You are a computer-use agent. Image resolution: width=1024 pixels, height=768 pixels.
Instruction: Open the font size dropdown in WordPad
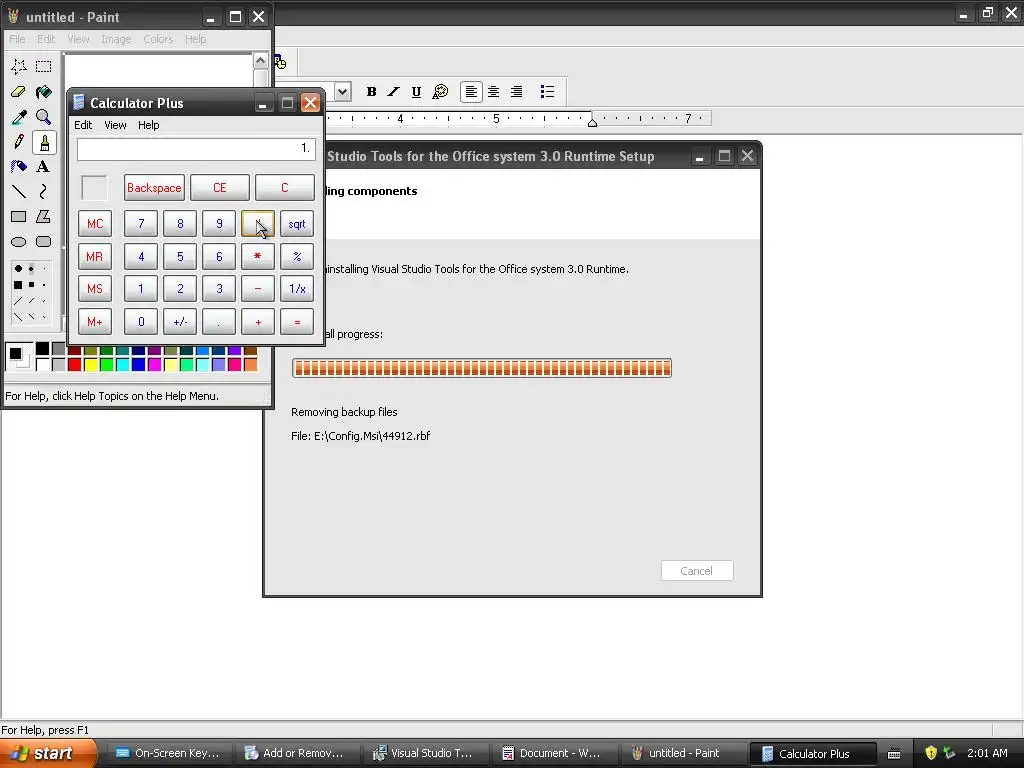(343, 92)
